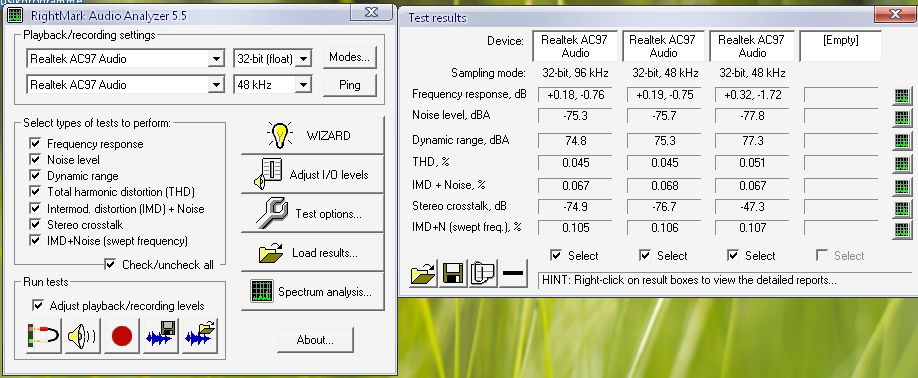This screenshot has height=378, width=918.
Task: Start recording with the red record icon
Action: click(x=121, y=336)
